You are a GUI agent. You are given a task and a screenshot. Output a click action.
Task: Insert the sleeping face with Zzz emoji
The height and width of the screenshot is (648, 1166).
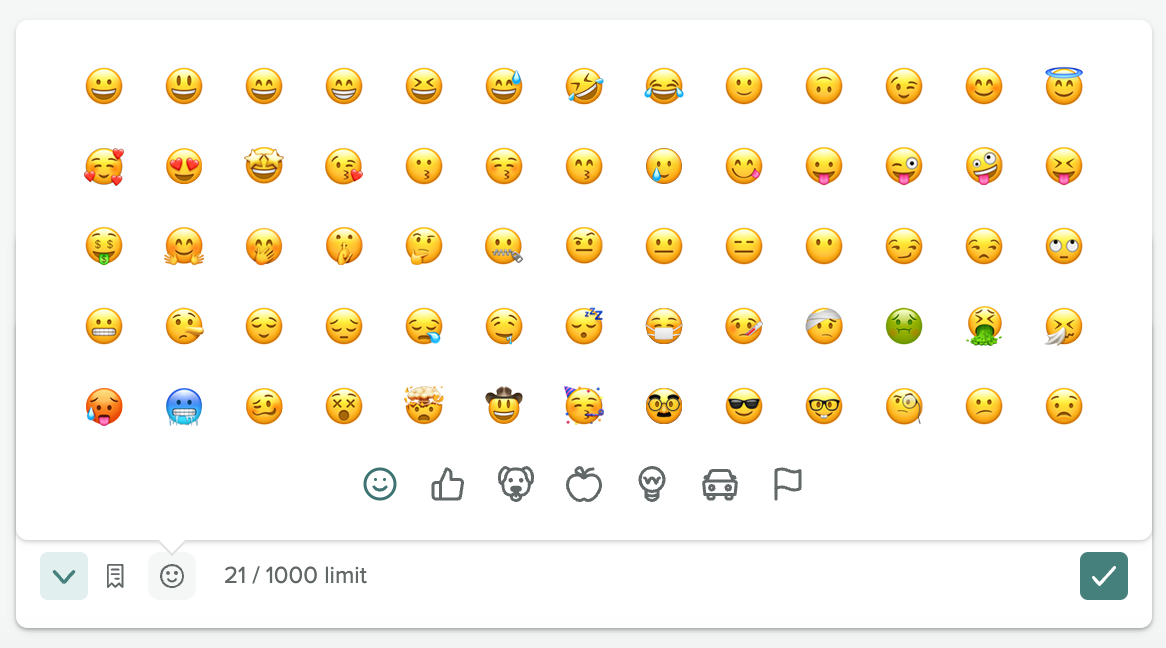584,326
